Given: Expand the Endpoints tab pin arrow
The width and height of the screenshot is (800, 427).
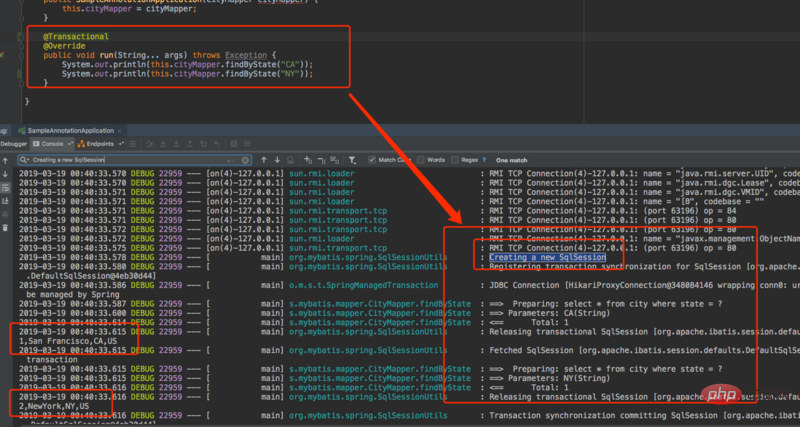Looking at the screenshot, I should pyautogui.click(x=120, y=144).
